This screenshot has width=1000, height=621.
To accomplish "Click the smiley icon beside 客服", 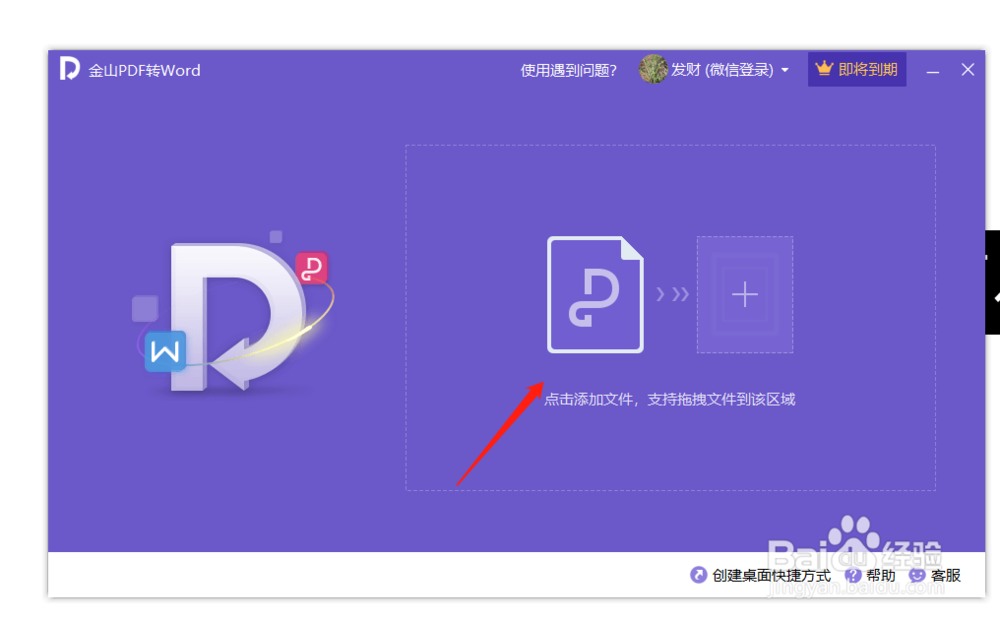I will (915, 576).
